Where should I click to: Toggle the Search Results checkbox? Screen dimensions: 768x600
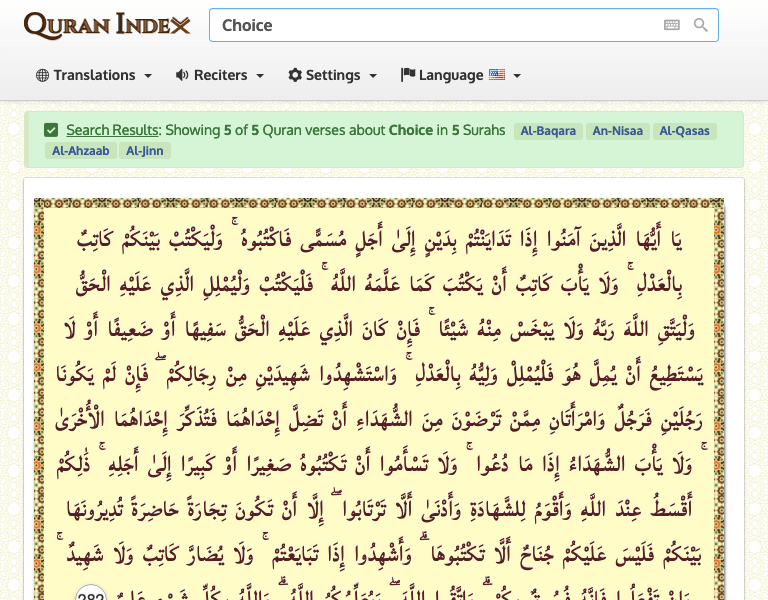click(51, 130)
